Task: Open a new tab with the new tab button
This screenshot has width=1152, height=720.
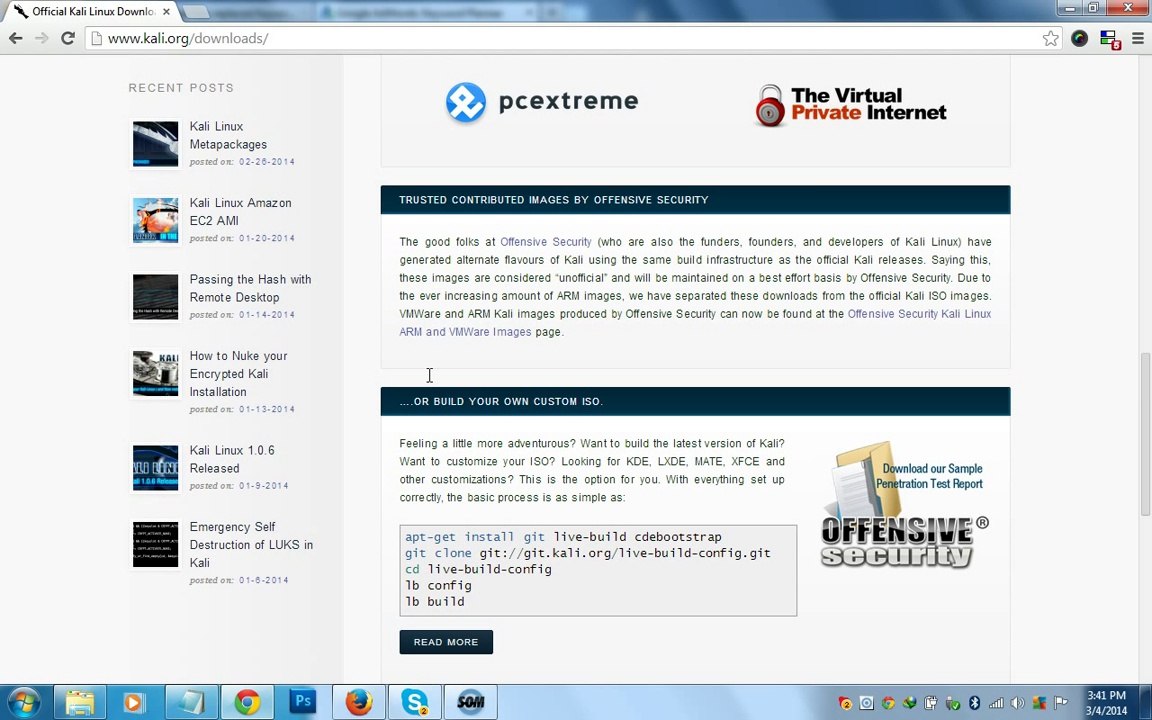Action: click(195, 12)
